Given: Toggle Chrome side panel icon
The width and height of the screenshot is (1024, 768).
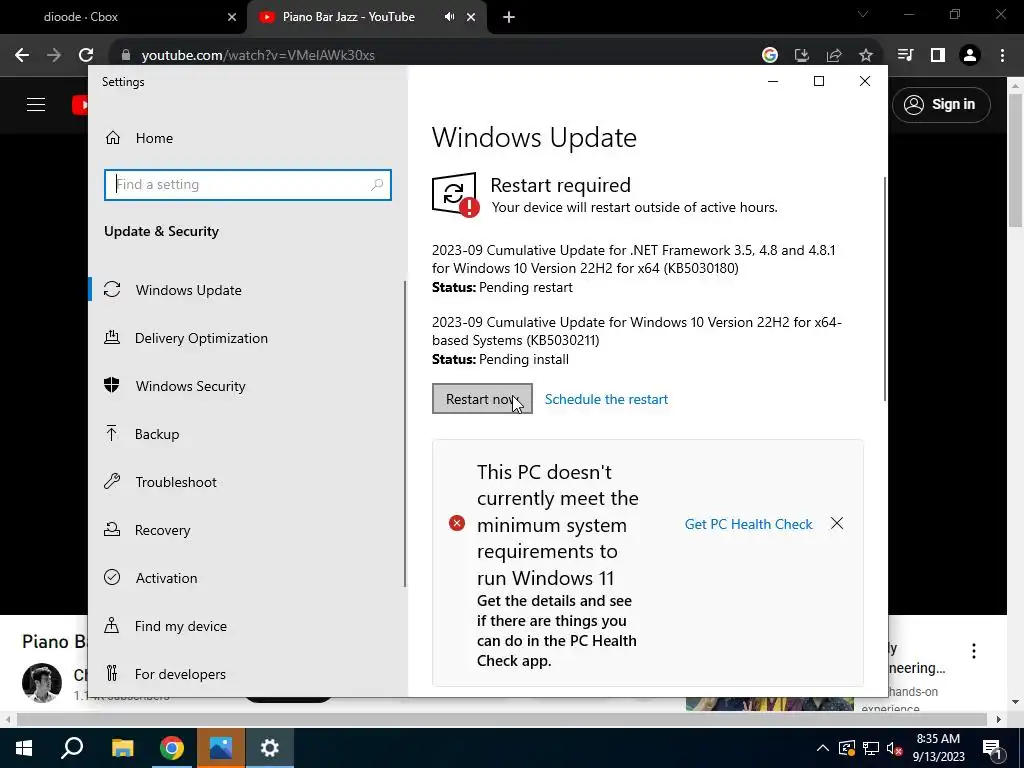Looking at the screenshot, I should click(x=938, y=55).
